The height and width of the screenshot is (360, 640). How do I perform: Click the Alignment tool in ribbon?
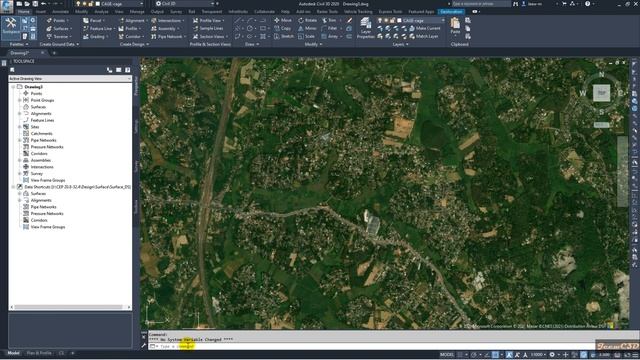(x=132, y=20)
